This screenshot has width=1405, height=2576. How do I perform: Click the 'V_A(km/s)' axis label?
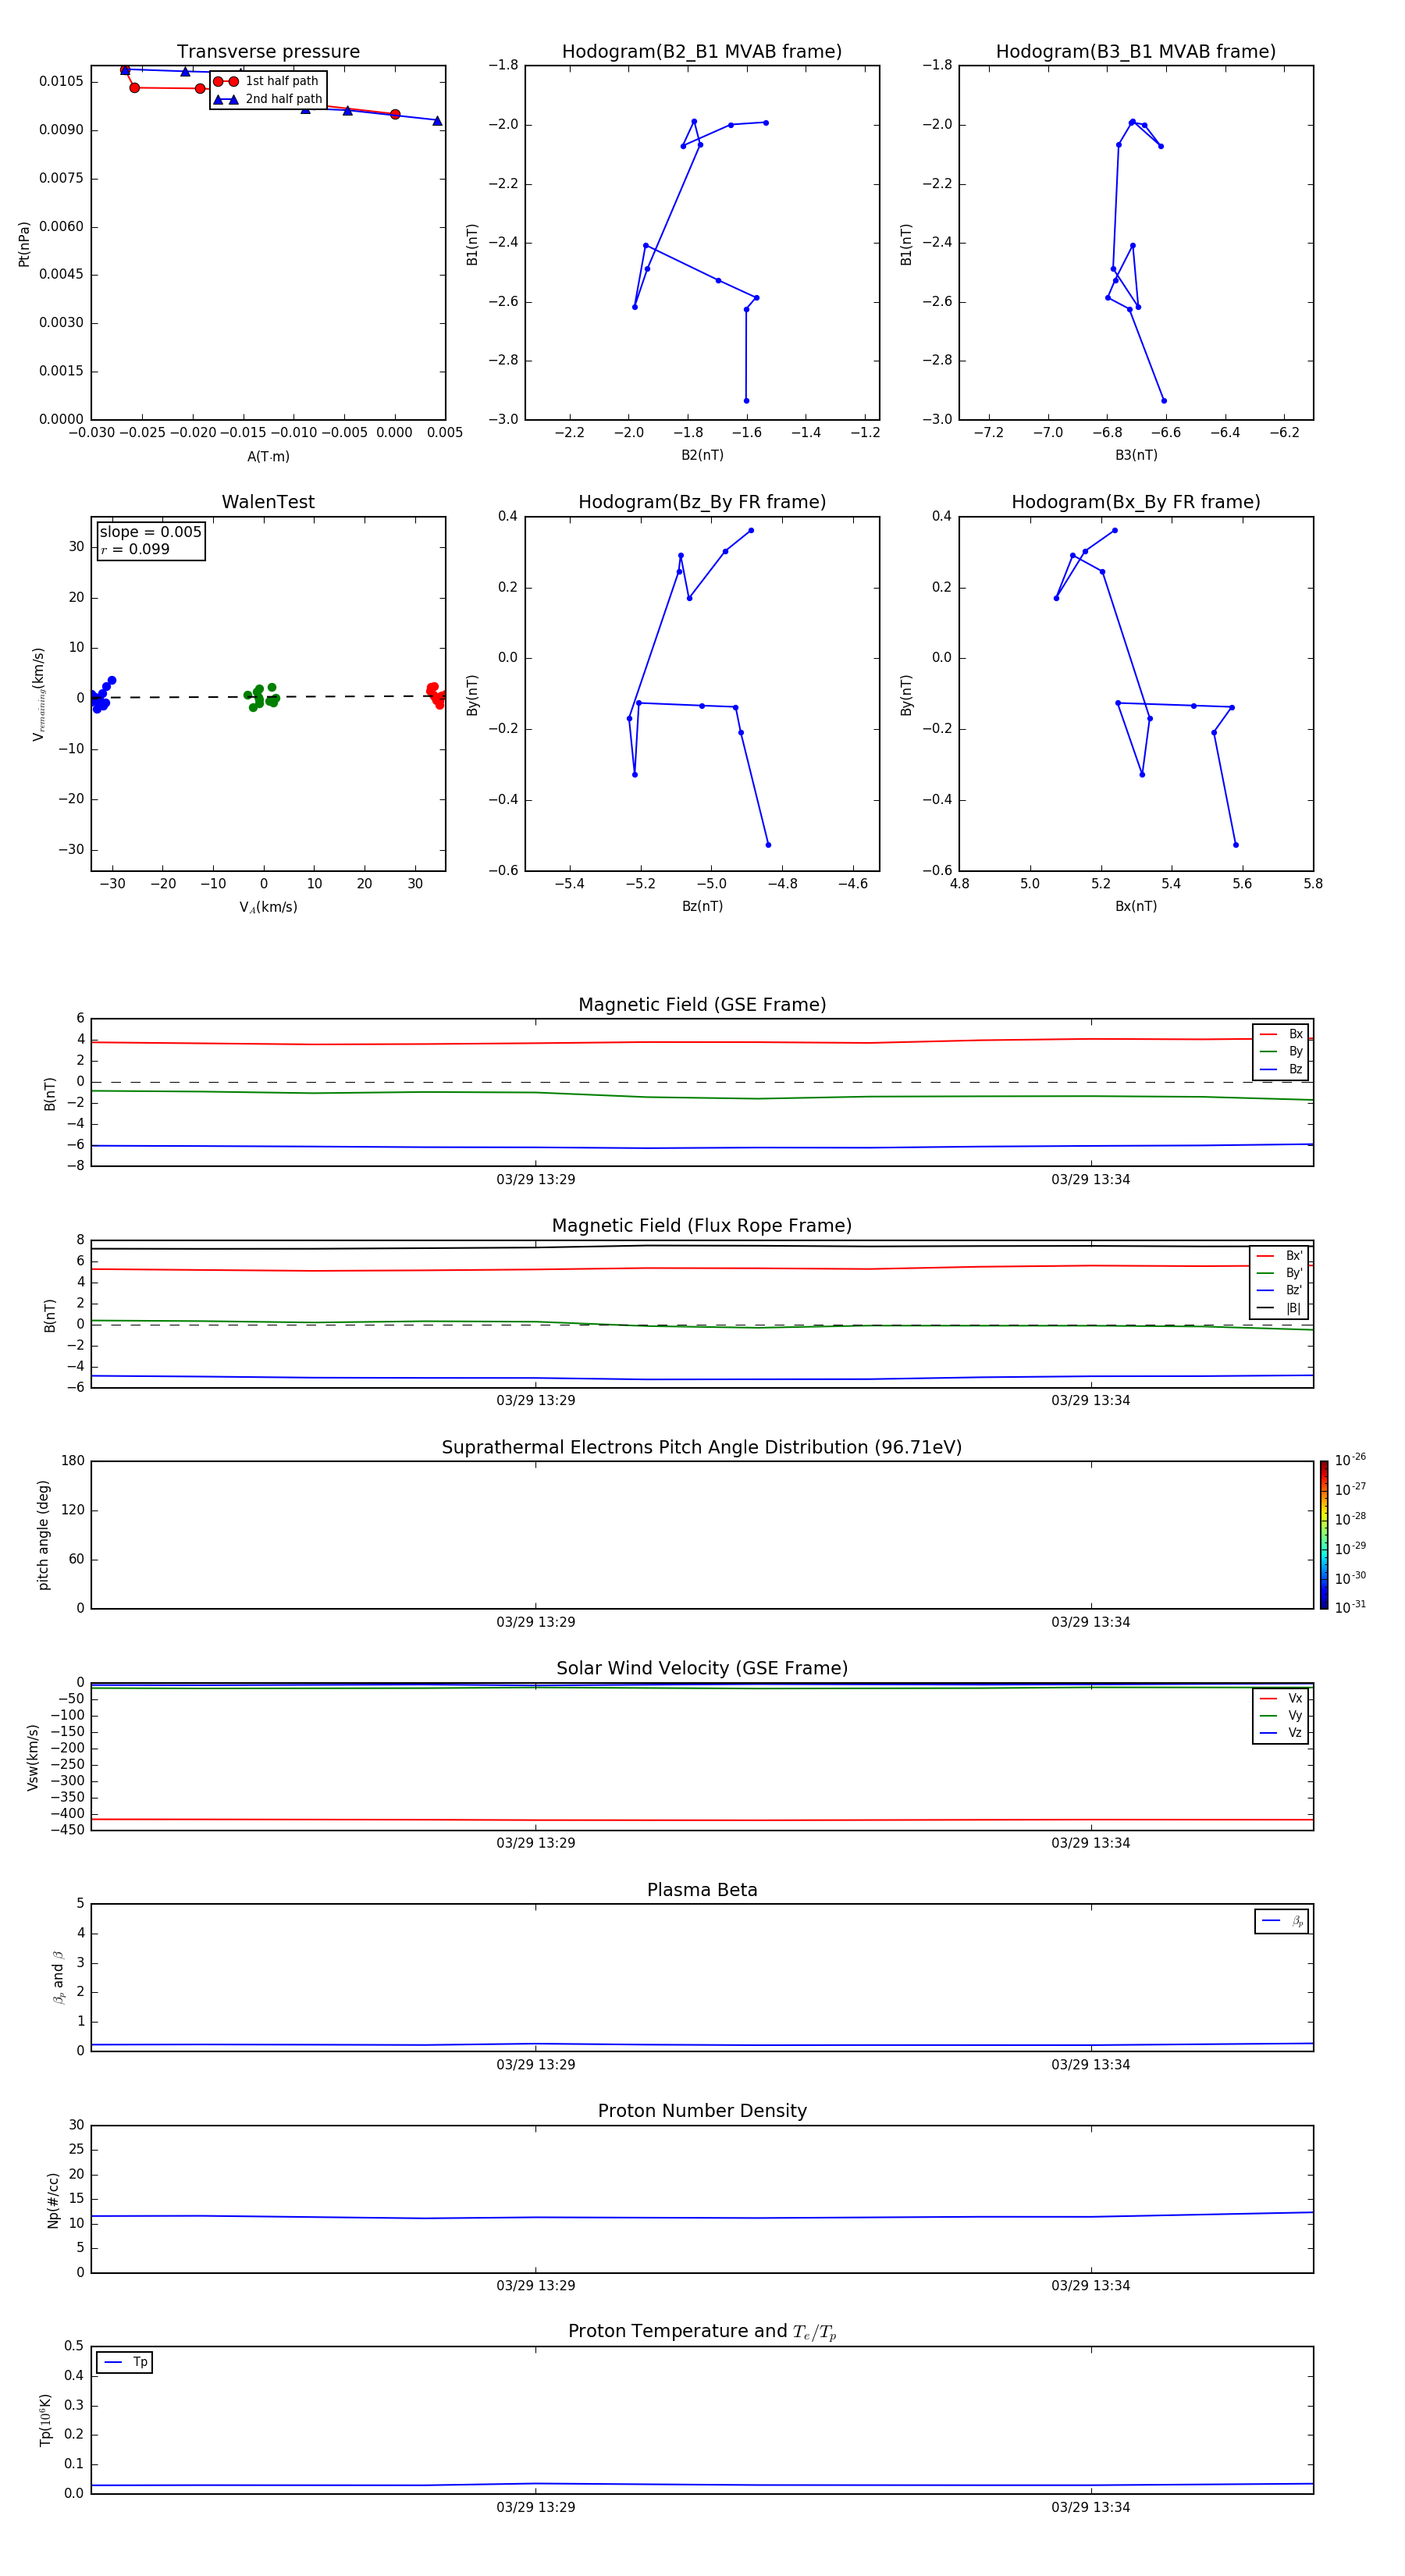coord(268,907)
